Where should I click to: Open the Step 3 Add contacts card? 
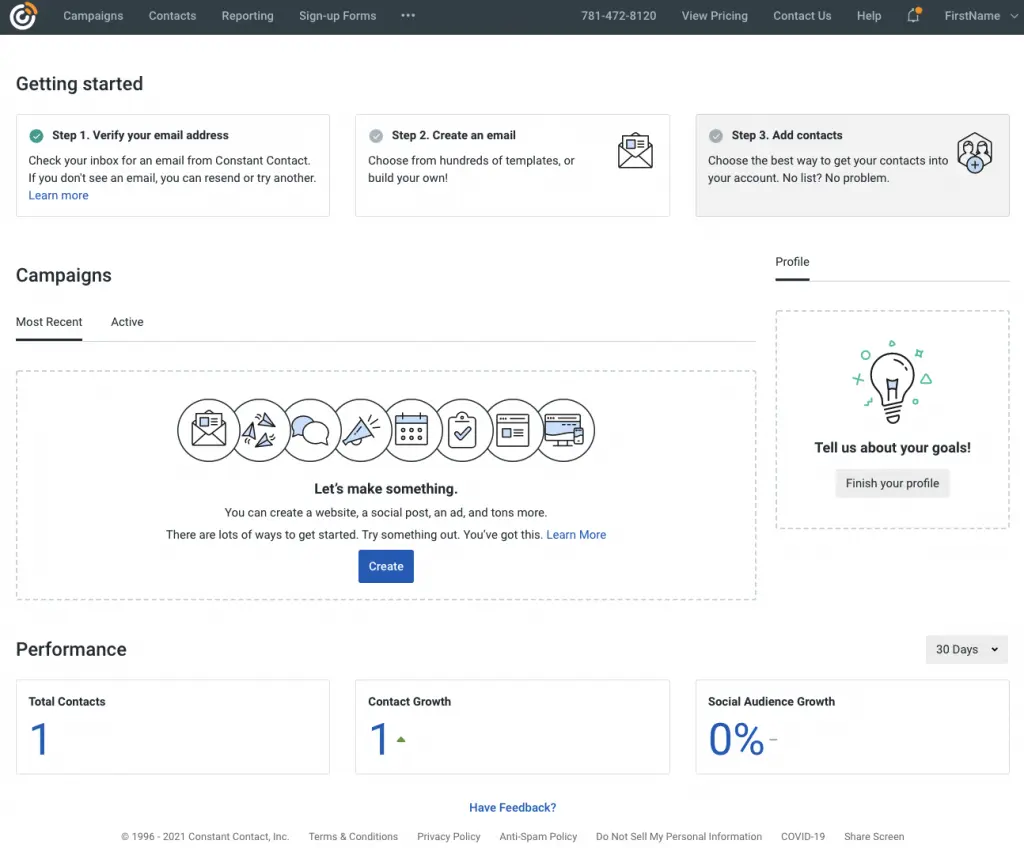click(852, 165)
